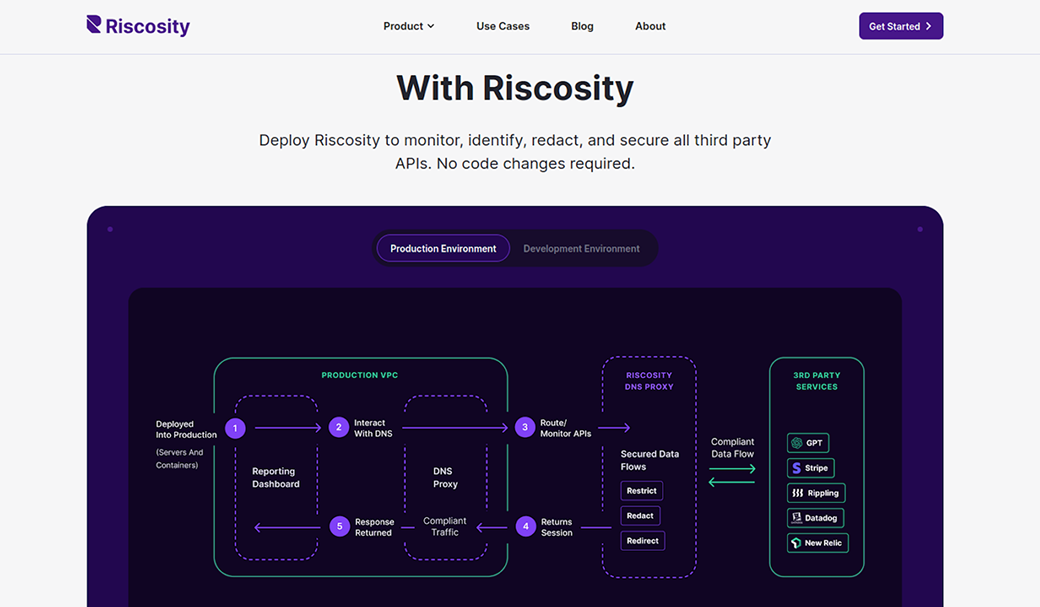Select the Production Environment tab

pos(443,248)
